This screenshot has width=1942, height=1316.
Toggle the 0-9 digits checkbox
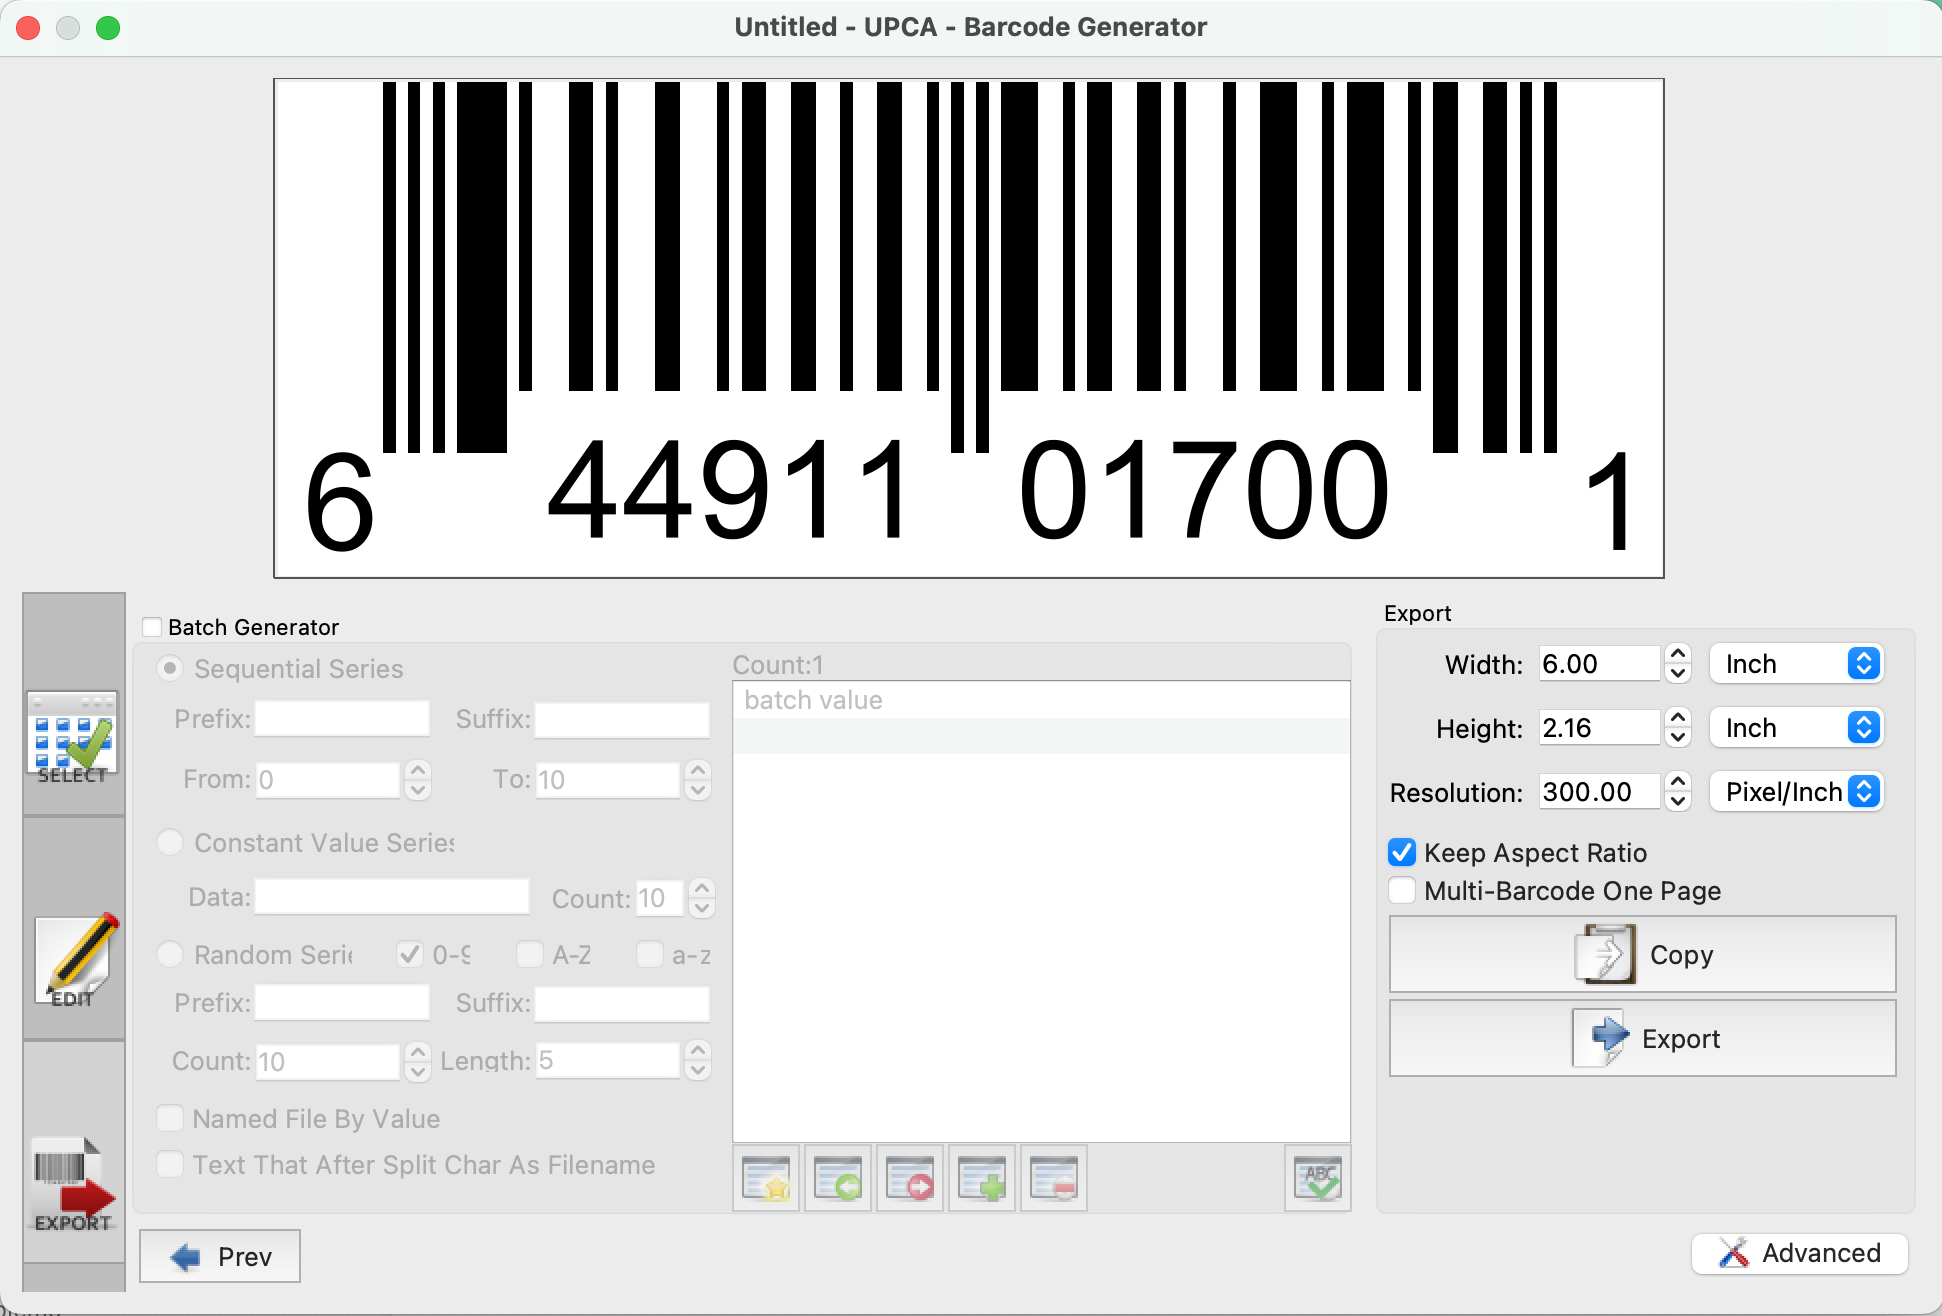[x=409, y=954]
